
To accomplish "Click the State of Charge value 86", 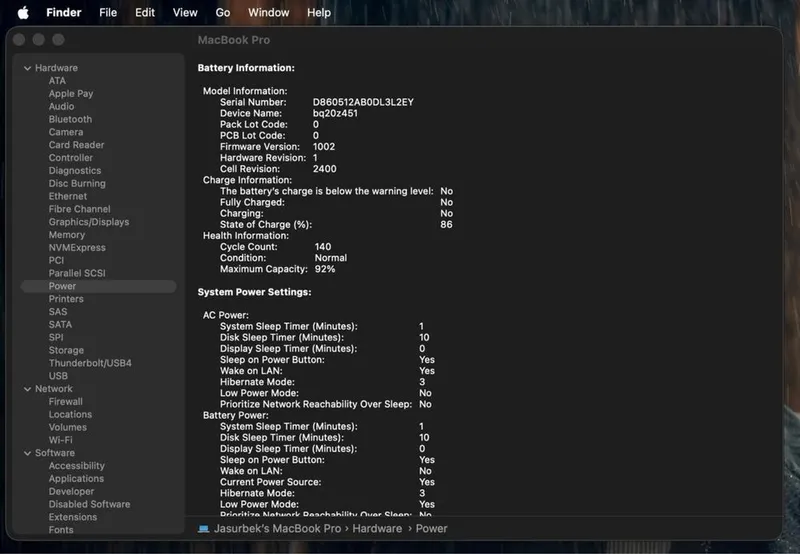I will pyautogui.click(x=446, y=224).
